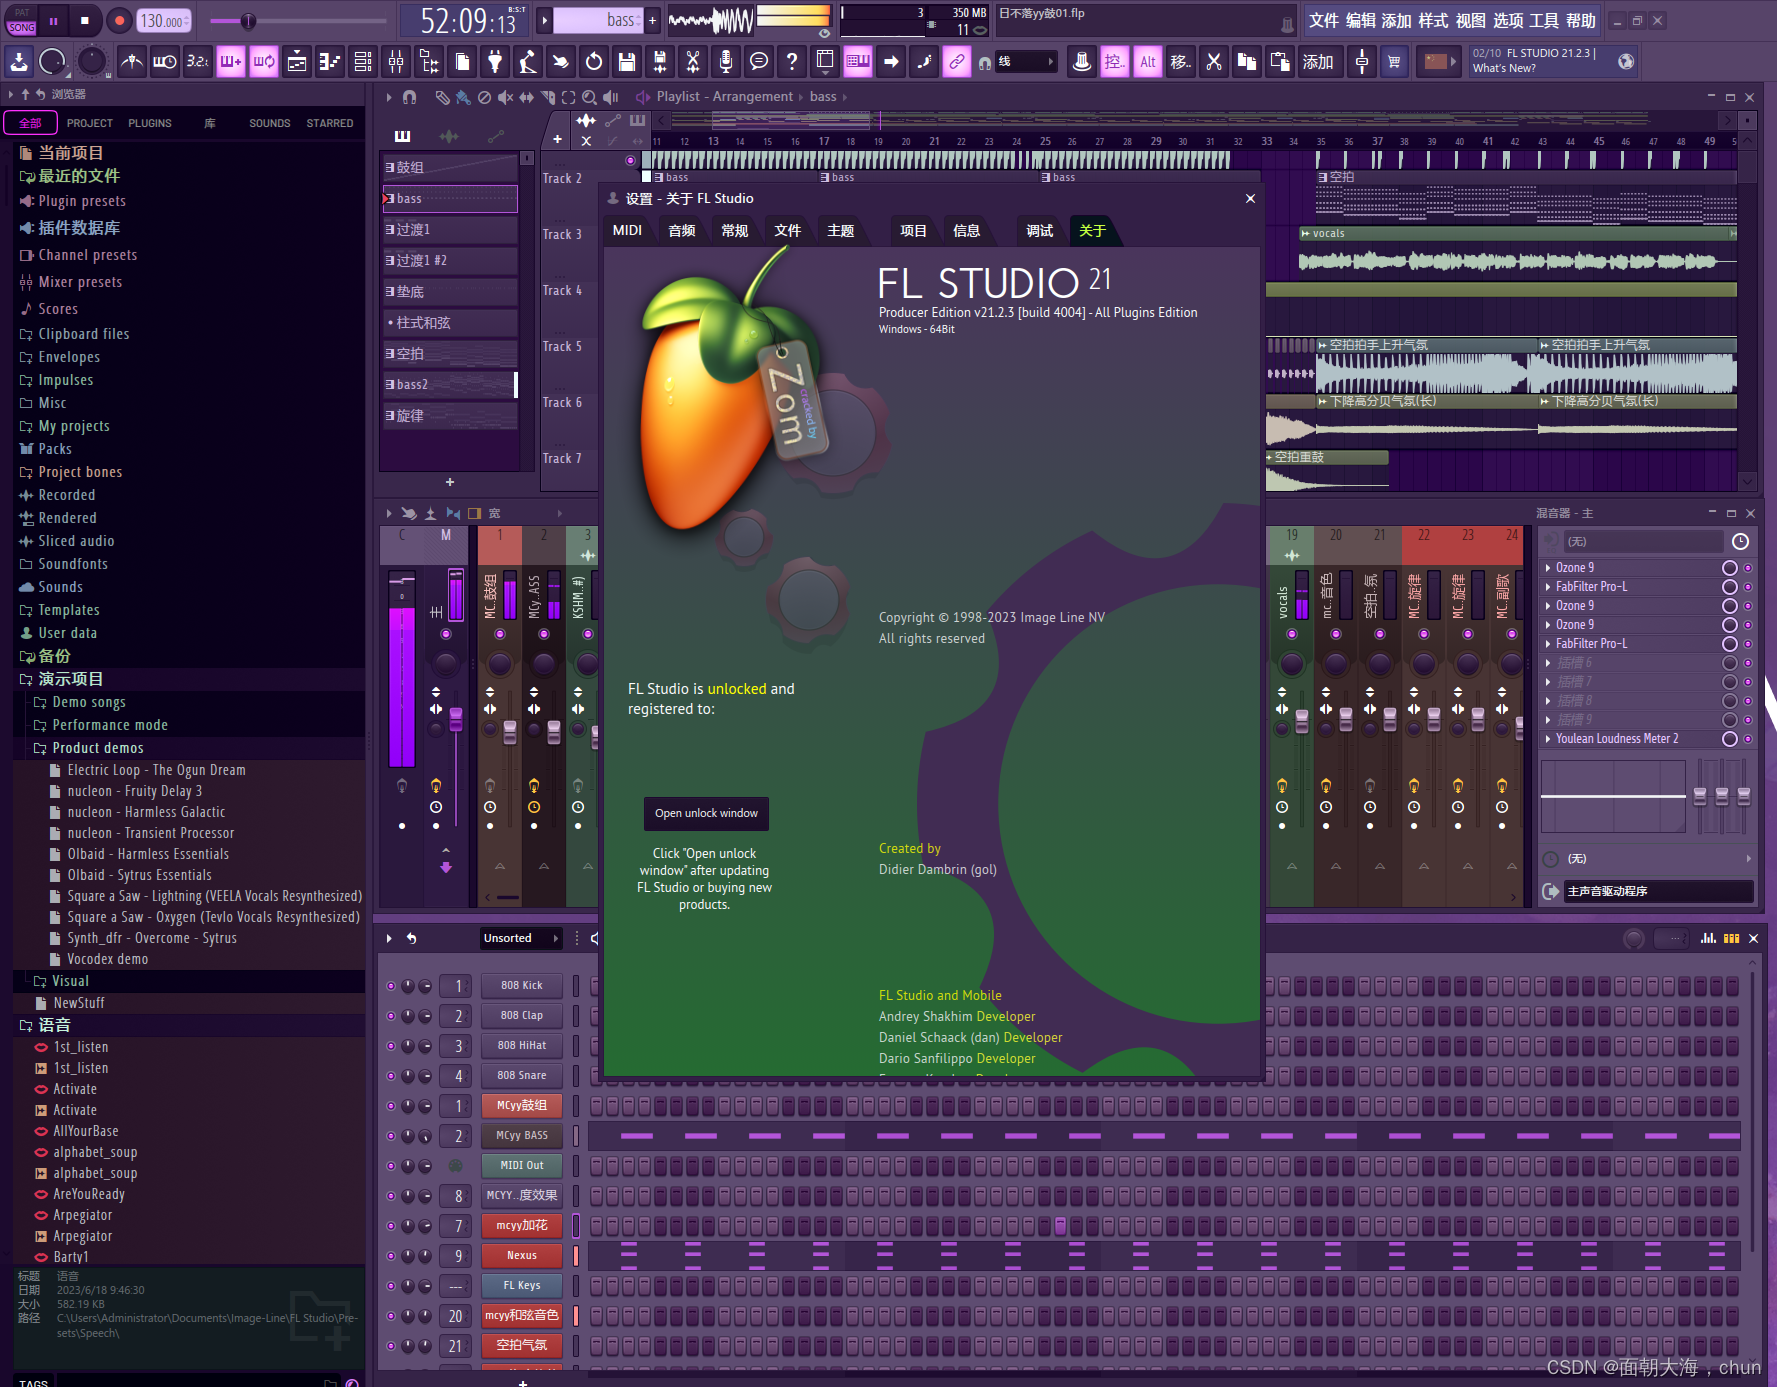
Task: Open the shopping cart icon
Action: 1394,62
